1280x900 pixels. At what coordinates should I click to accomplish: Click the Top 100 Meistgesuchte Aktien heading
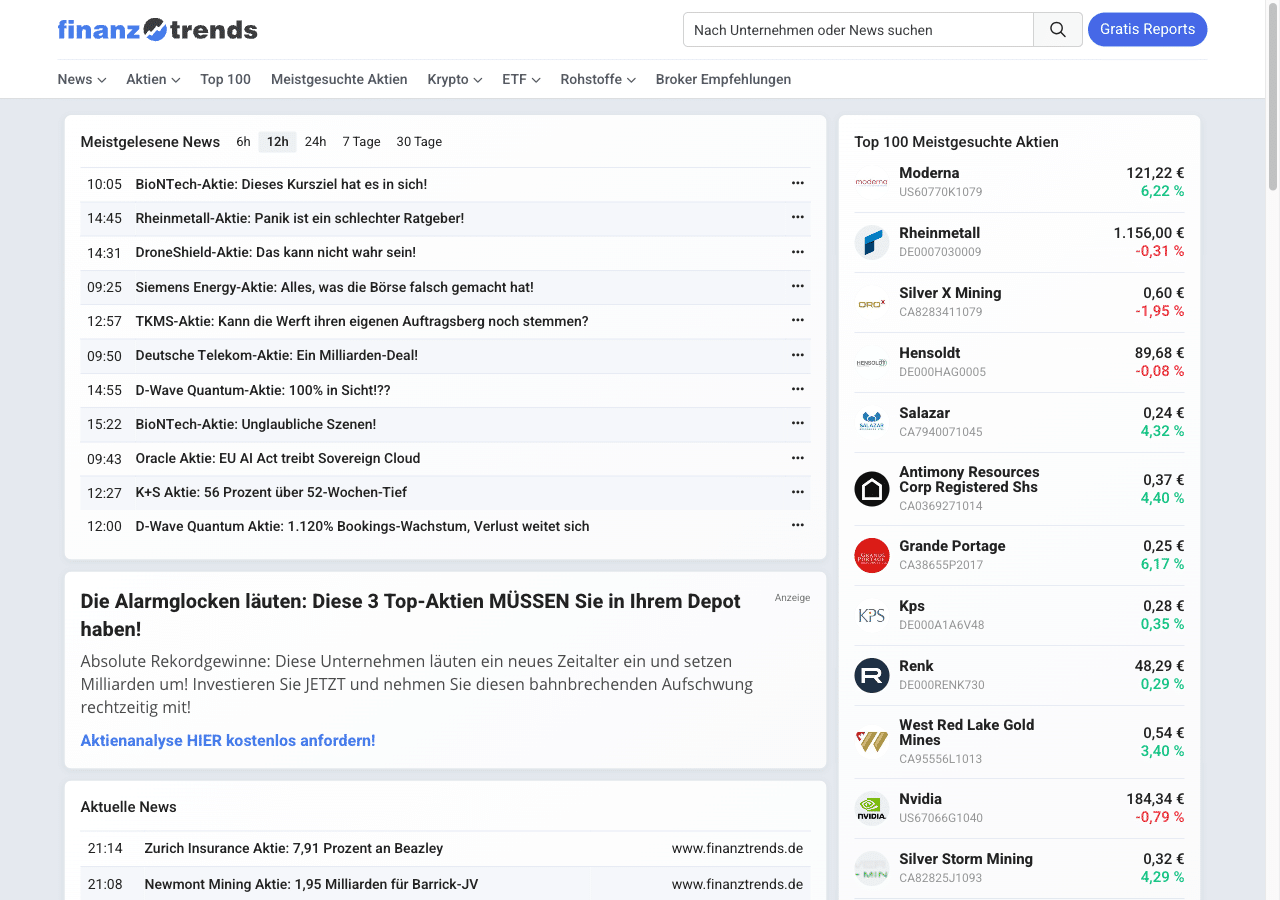[x=956, y=142]
